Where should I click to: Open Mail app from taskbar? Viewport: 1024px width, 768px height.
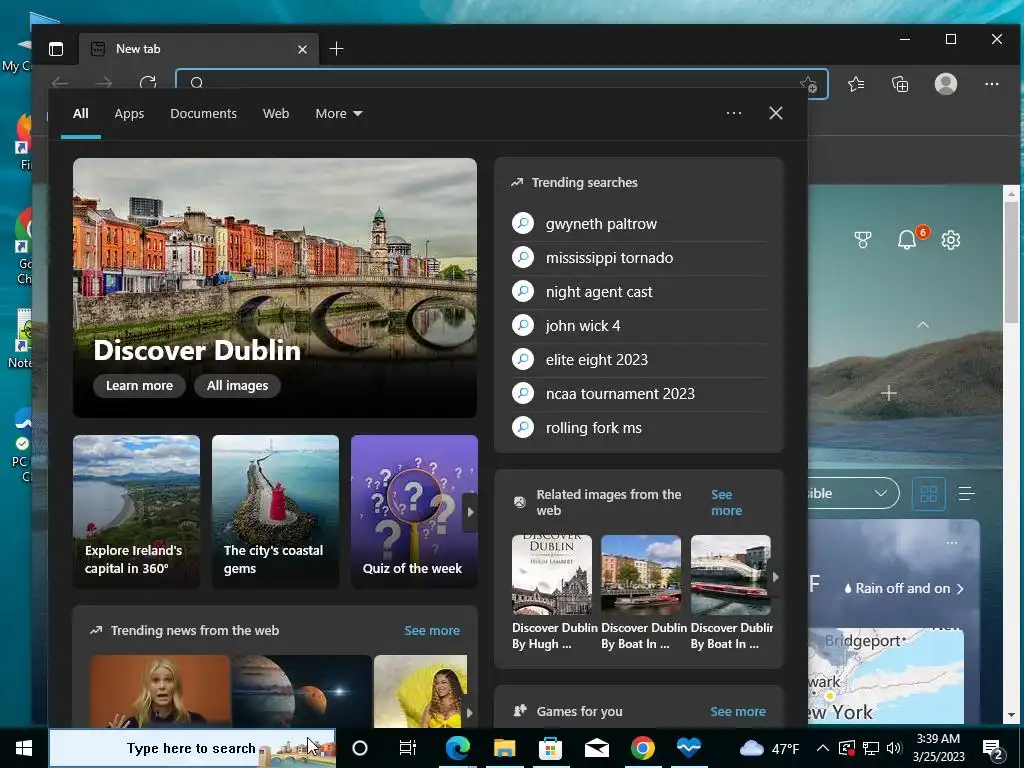tap(597, 748)
